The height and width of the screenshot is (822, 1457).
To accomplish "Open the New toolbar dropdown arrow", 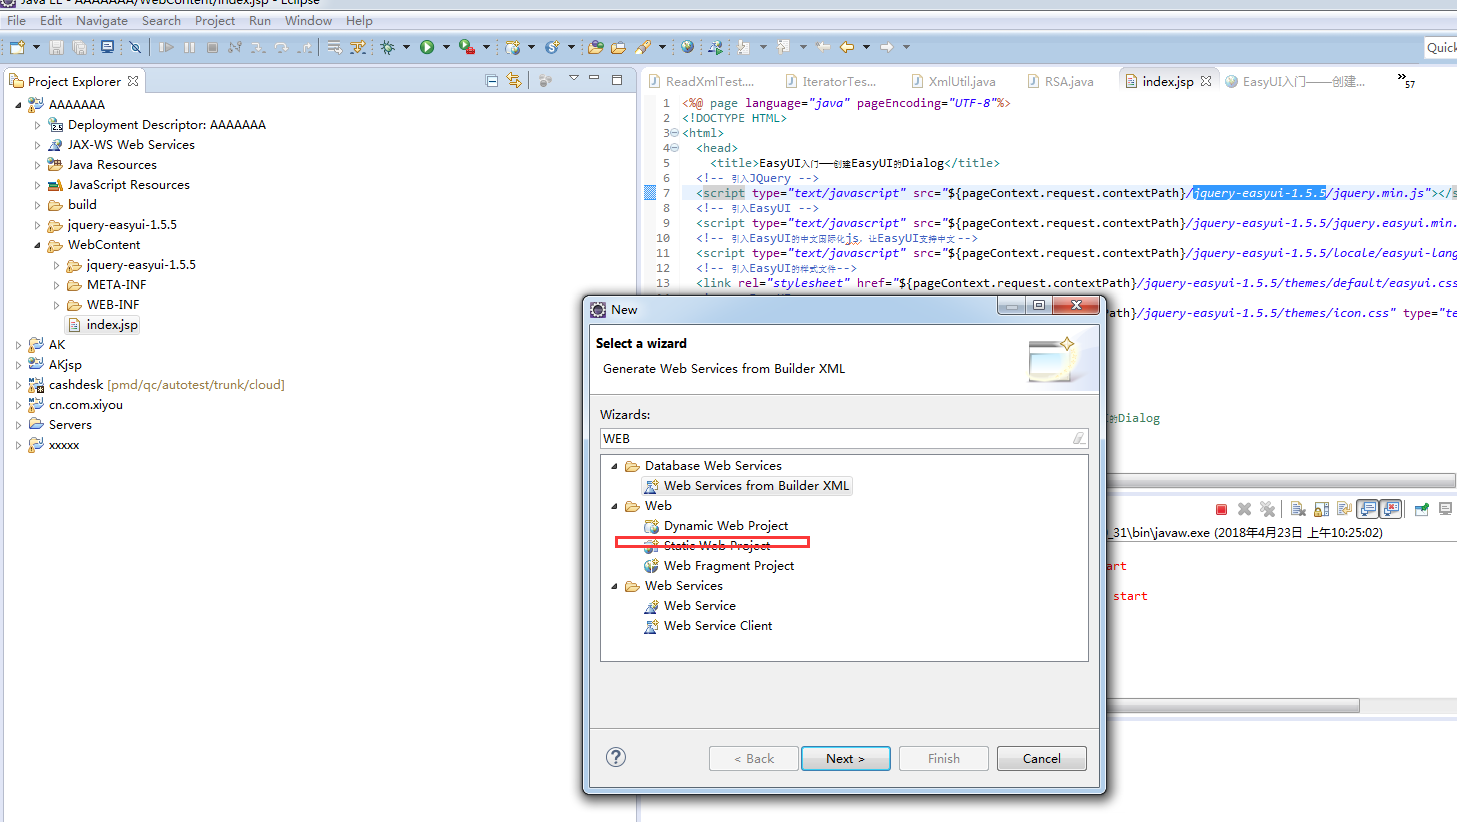I will [x=36, y=47].
